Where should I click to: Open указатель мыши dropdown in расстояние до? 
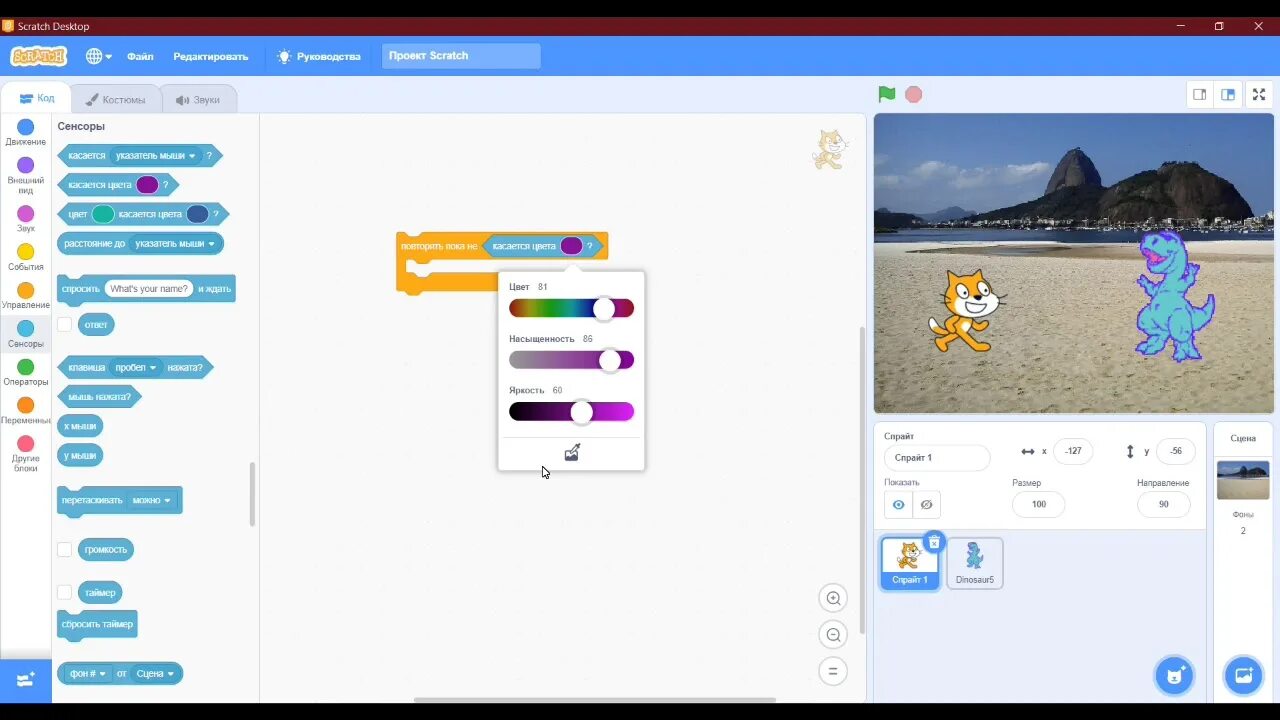point(174,243)
